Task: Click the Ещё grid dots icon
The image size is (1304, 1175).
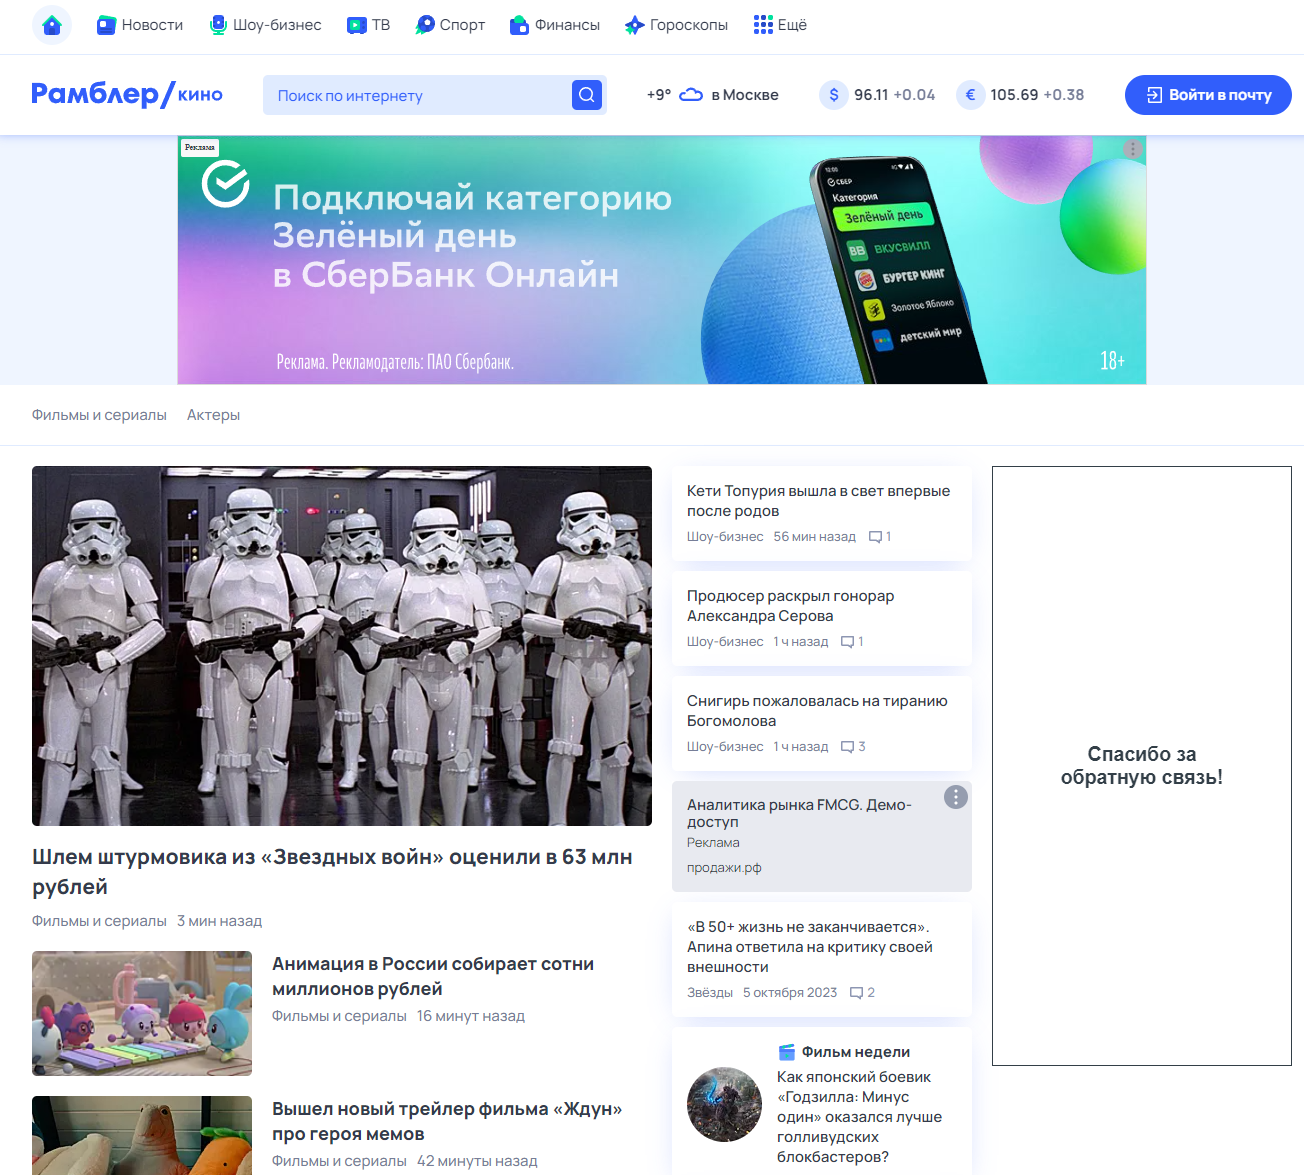Action: point(763,25)
